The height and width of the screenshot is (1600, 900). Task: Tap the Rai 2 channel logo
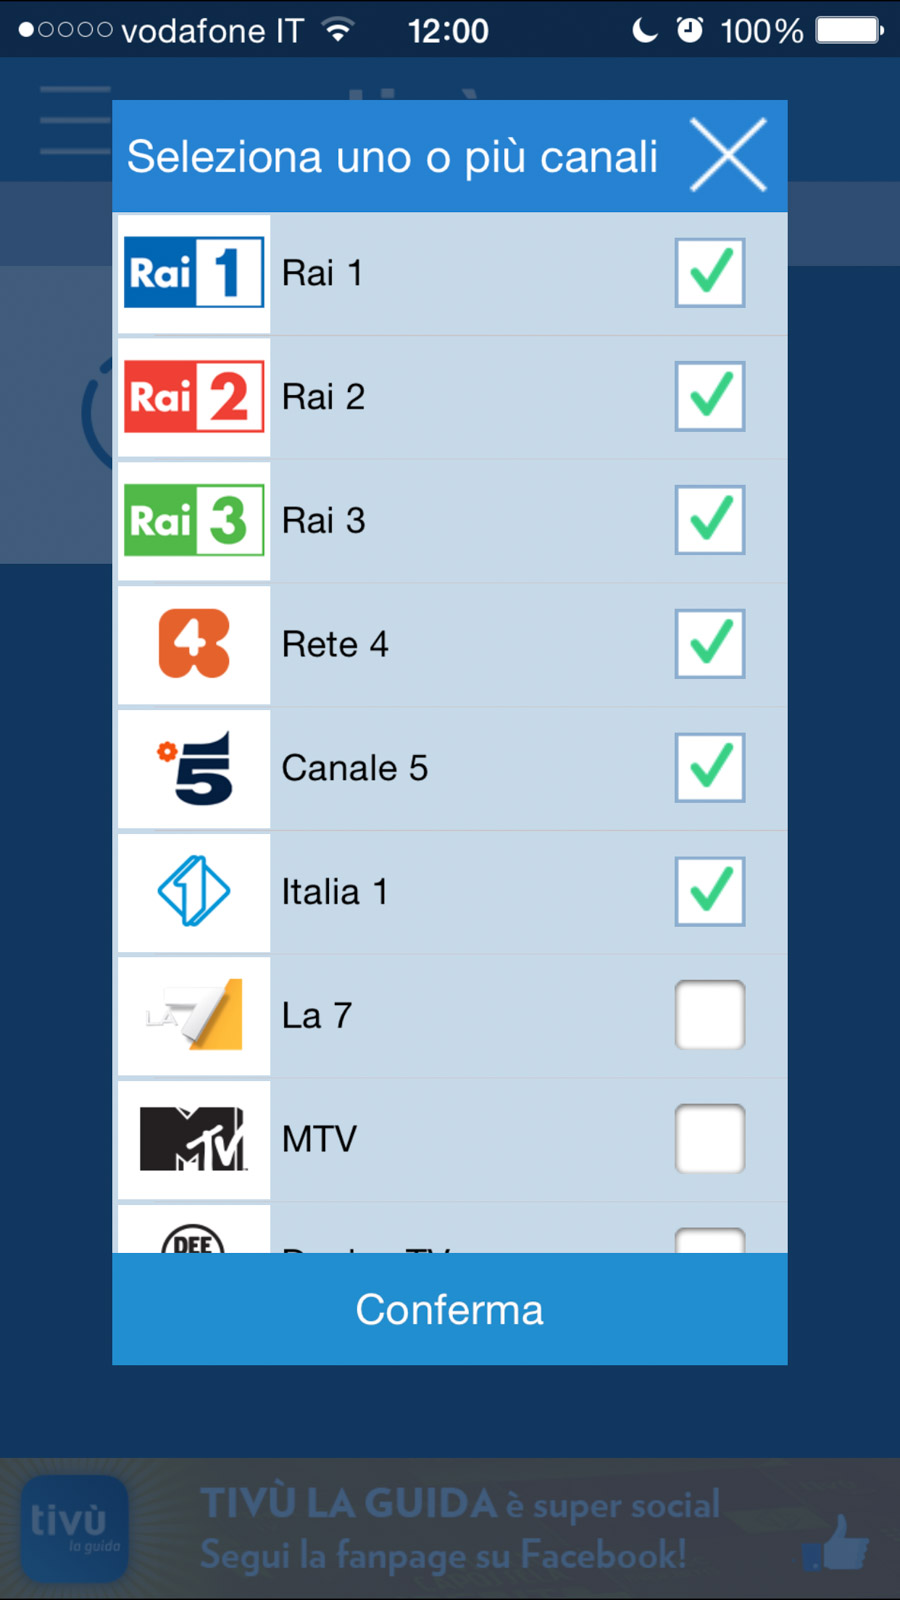tap(194, 397)
